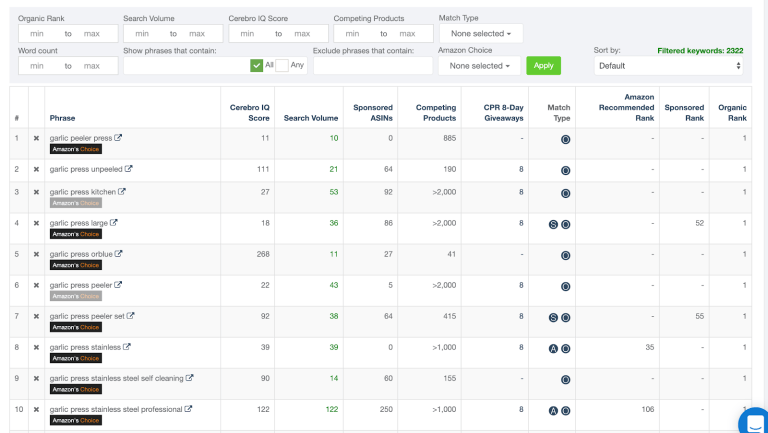Click the S match badge for garlic press peeler set
The height and width of the screenshot is (433, 768).
pyautogui.click(x=553, y=317)
